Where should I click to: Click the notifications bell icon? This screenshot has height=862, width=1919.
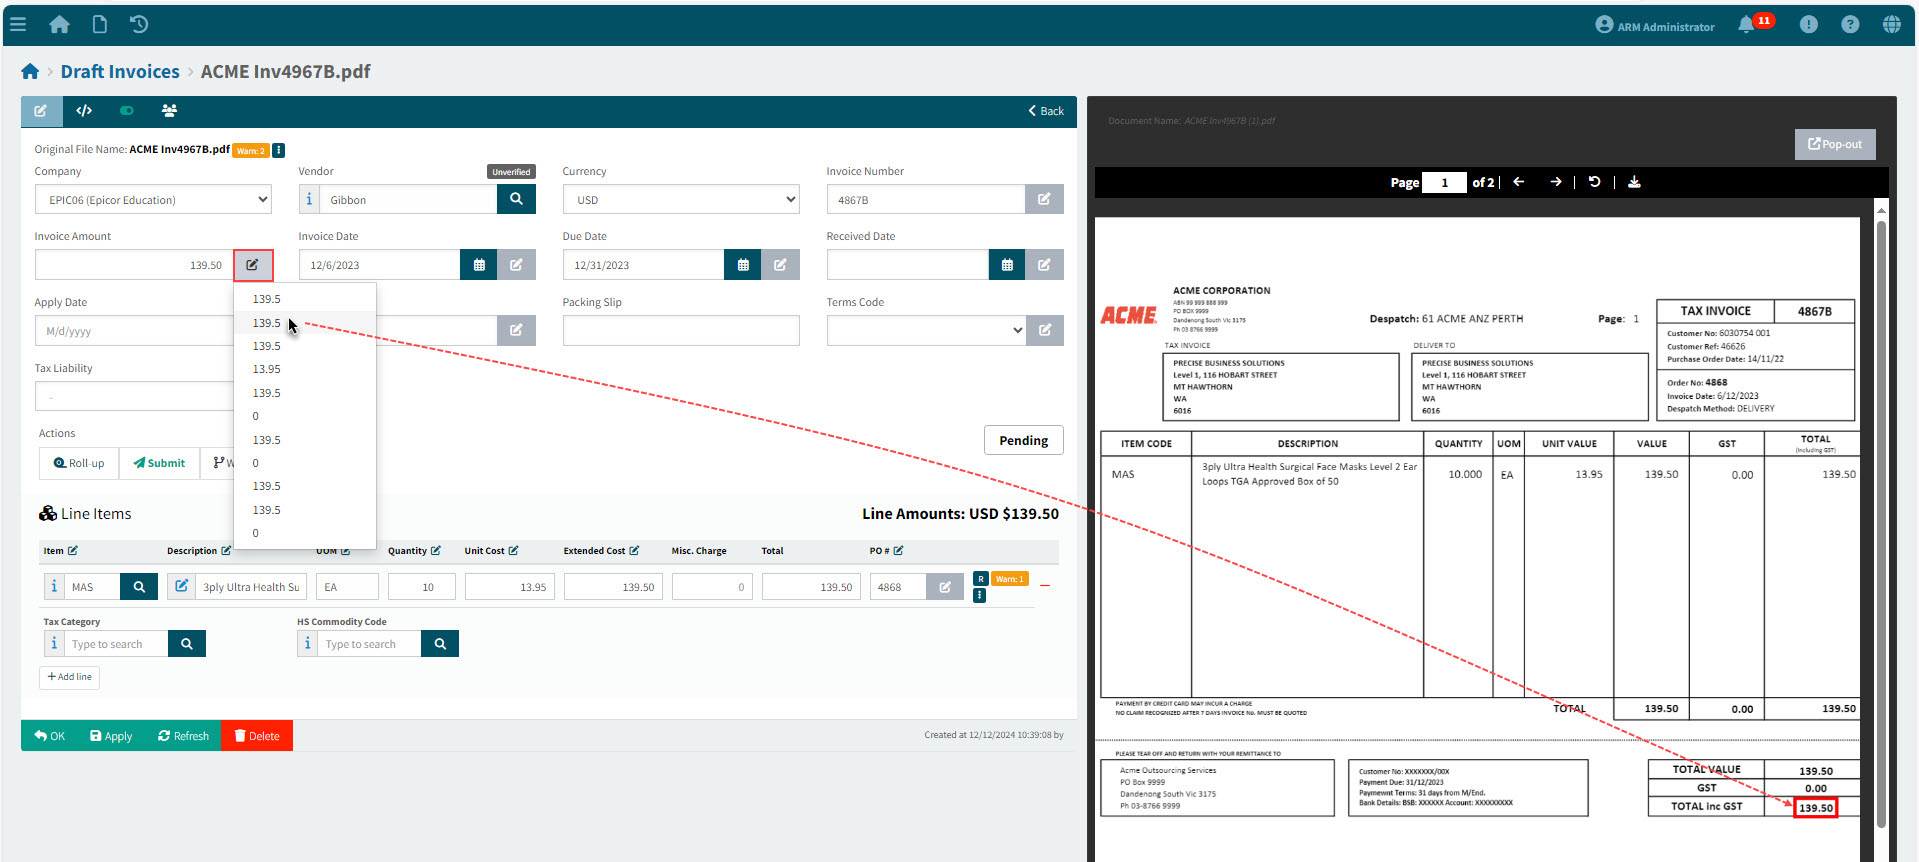(x=1746, y=25)
